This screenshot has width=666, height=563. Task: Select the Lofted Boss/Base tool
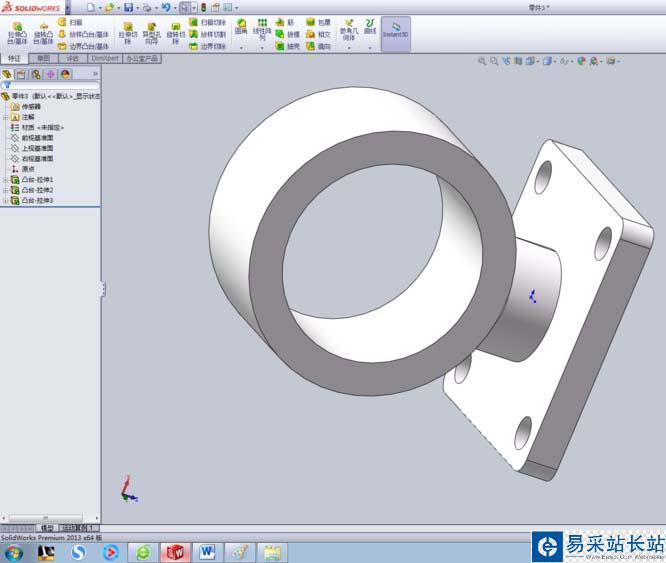pyautogui.click(x=83, y=34)
